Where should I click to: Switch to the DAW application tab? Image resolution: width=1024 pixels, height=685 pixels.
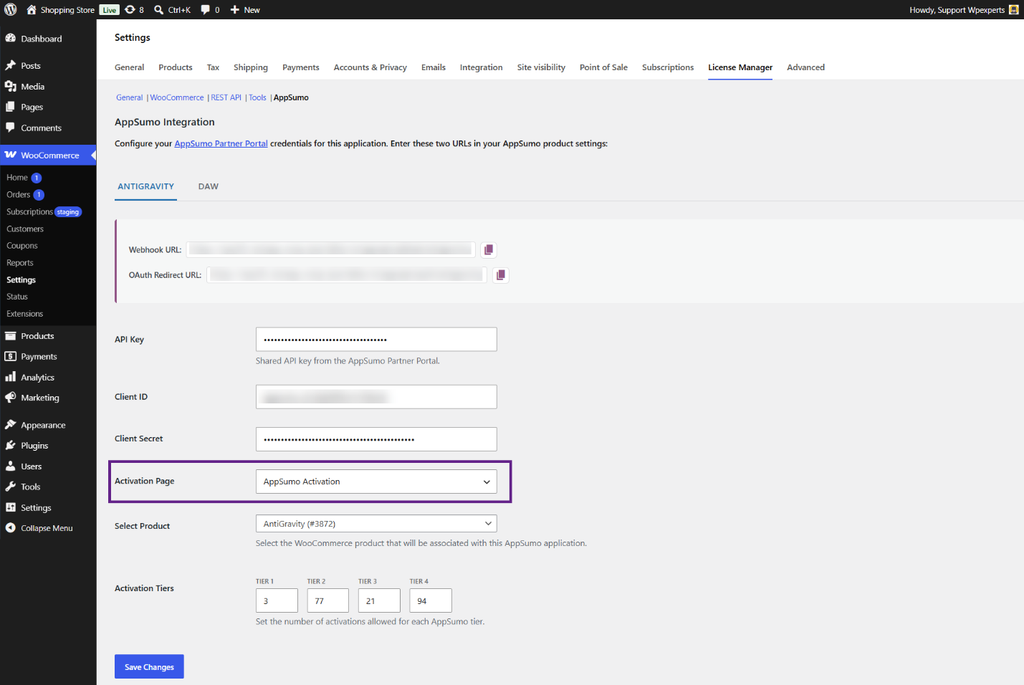pyautogui.click(x=208, y=187)
